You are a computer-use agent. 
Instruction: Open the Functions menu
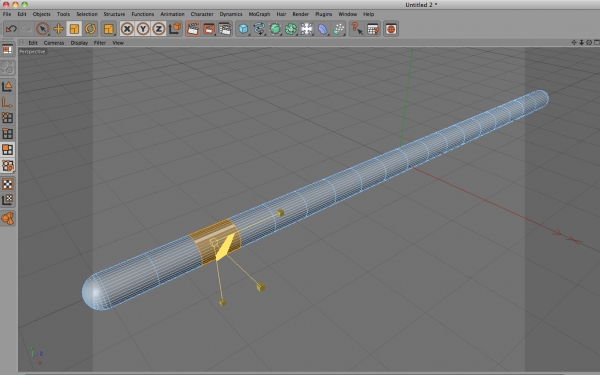[143, 14]
